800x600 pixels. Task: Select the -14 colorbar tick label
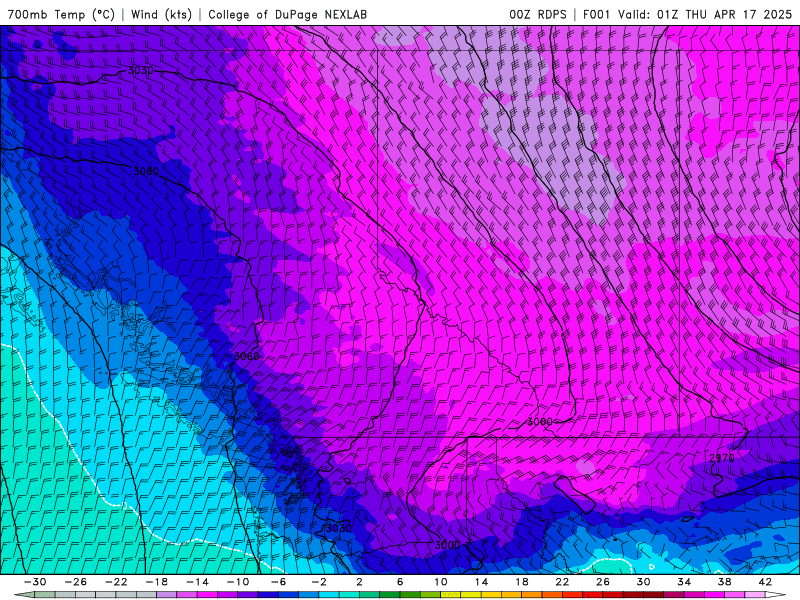coord(197,582)
